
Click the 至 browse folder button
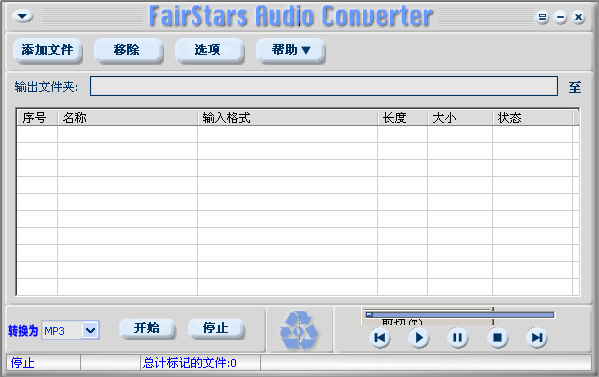click(575, 87)
